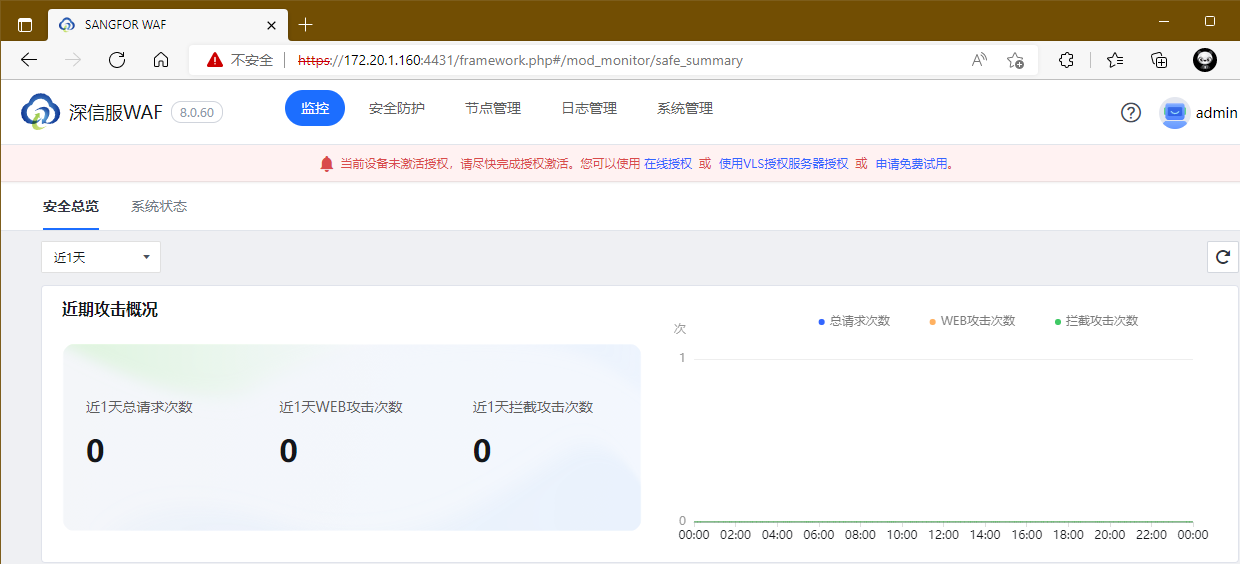Image resolution: width=1240 pixels, height=564 pixels.
Task: Click the admin user avatar icon
Action: 1174,113
